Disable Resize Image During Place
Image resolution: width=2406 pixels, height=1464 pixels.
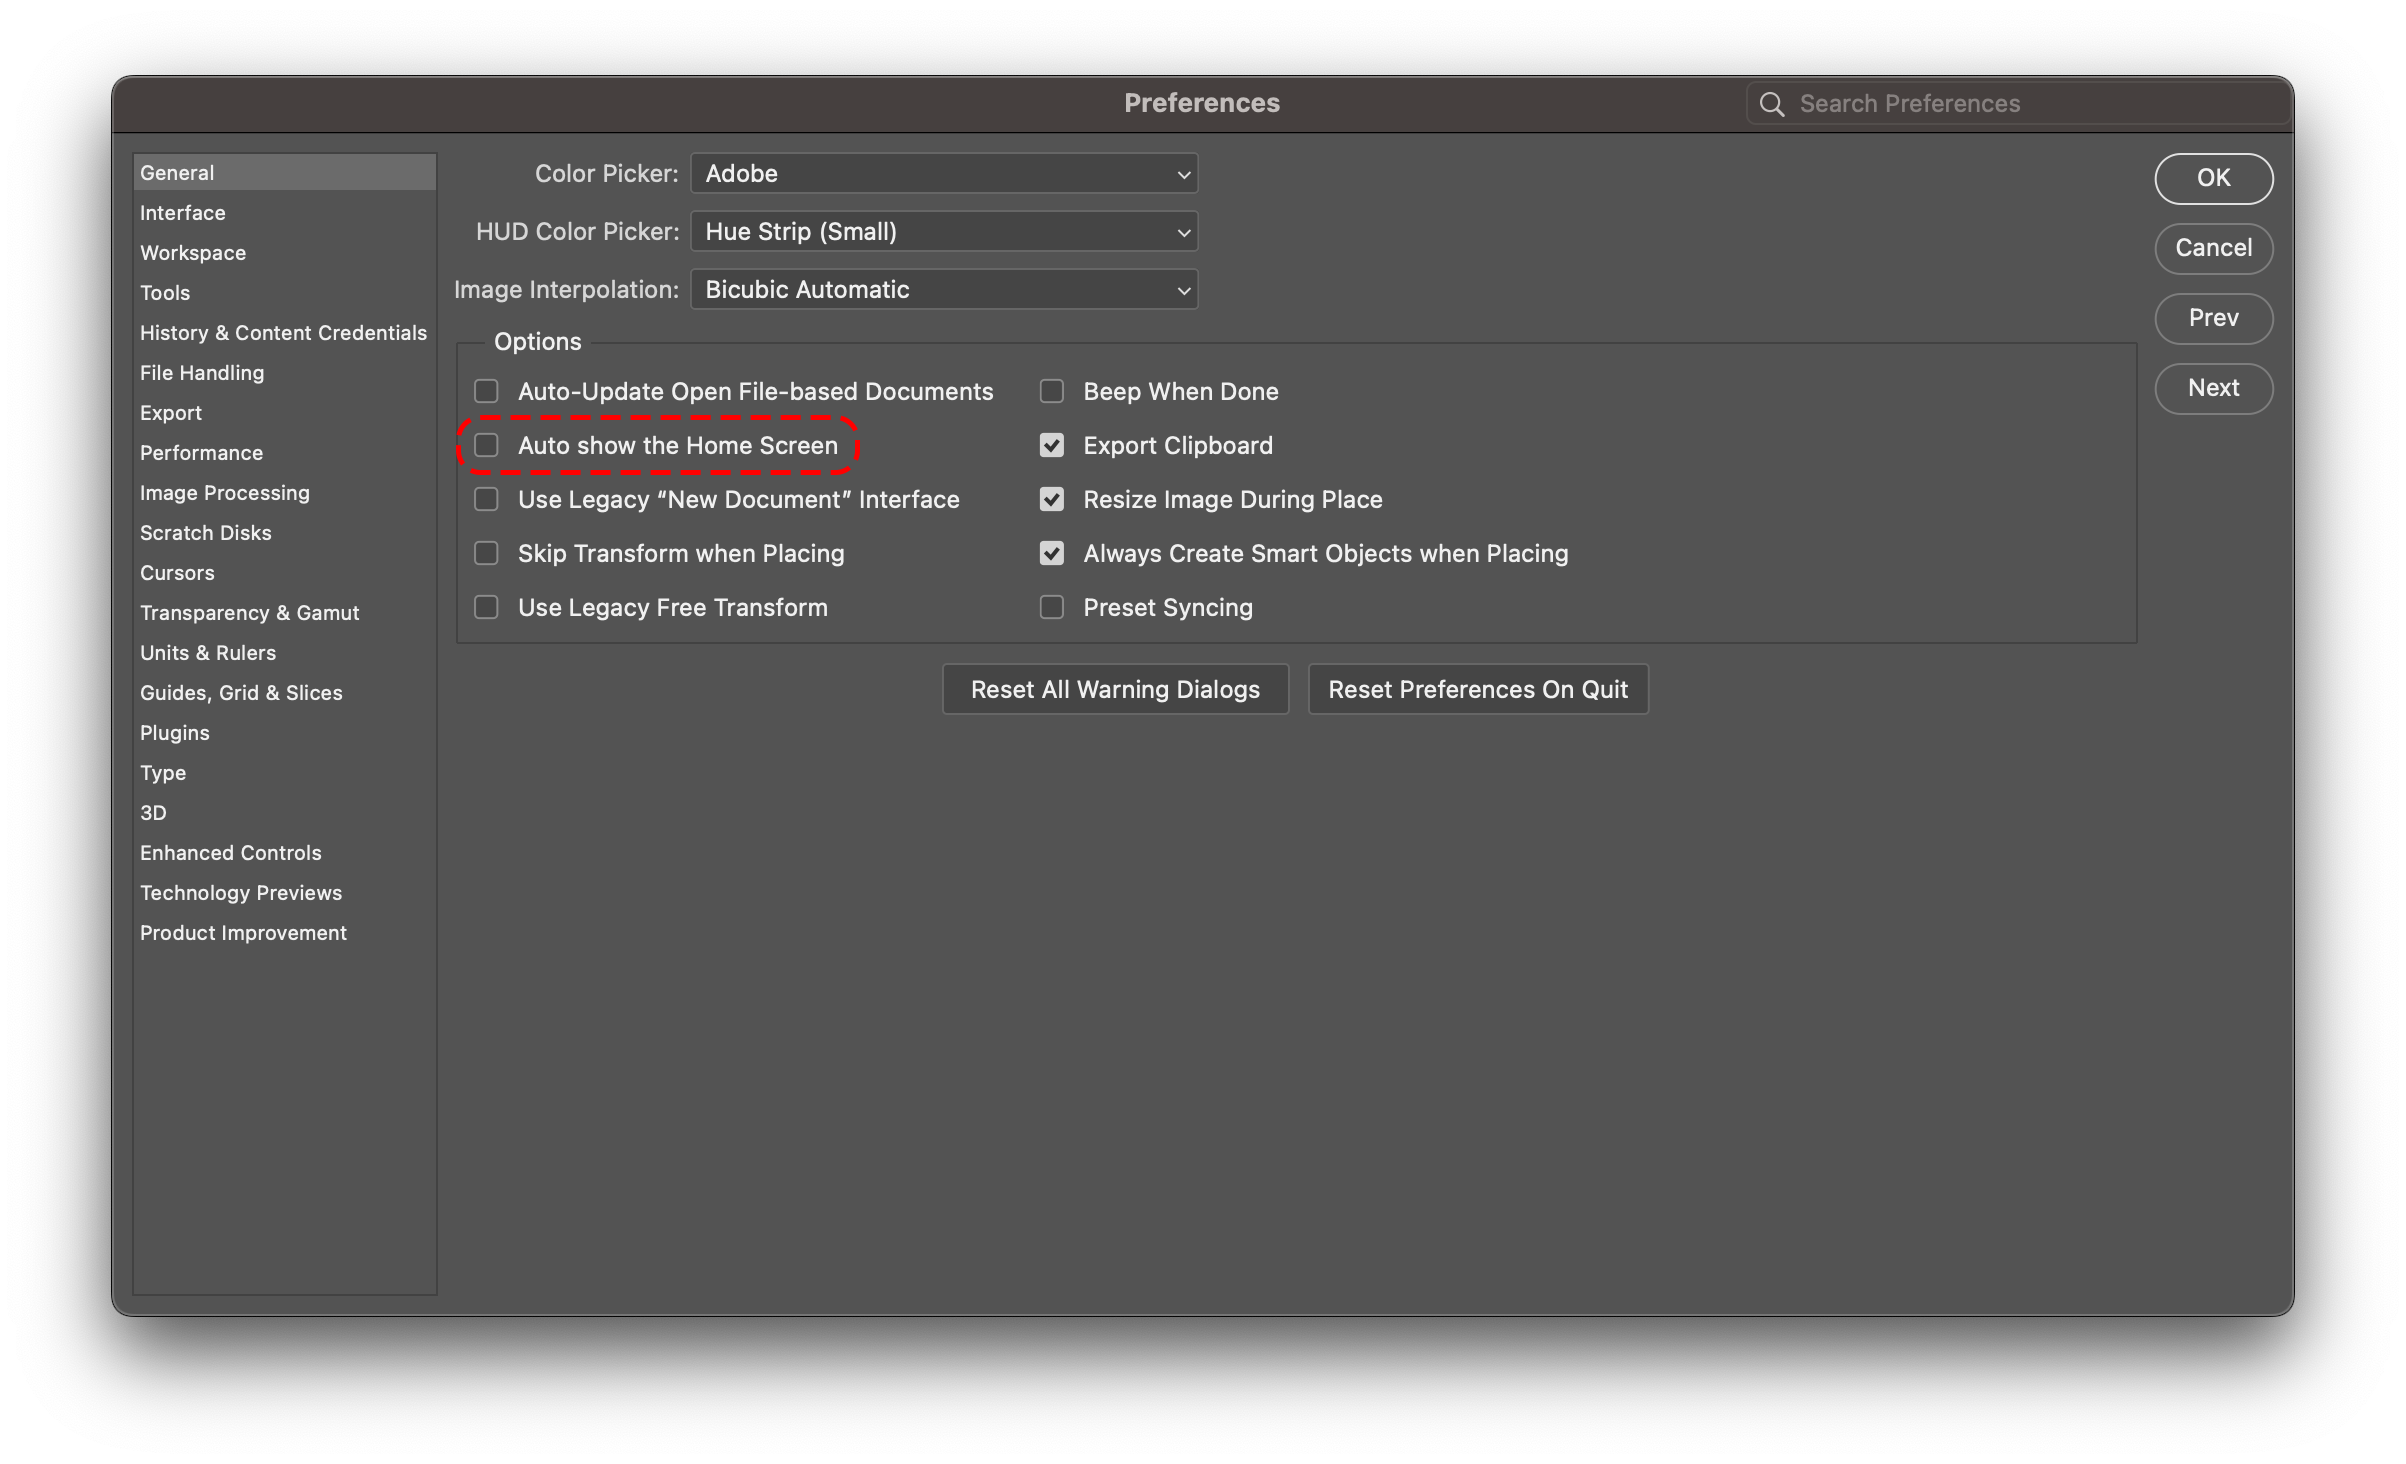[x=1051, y=499]
